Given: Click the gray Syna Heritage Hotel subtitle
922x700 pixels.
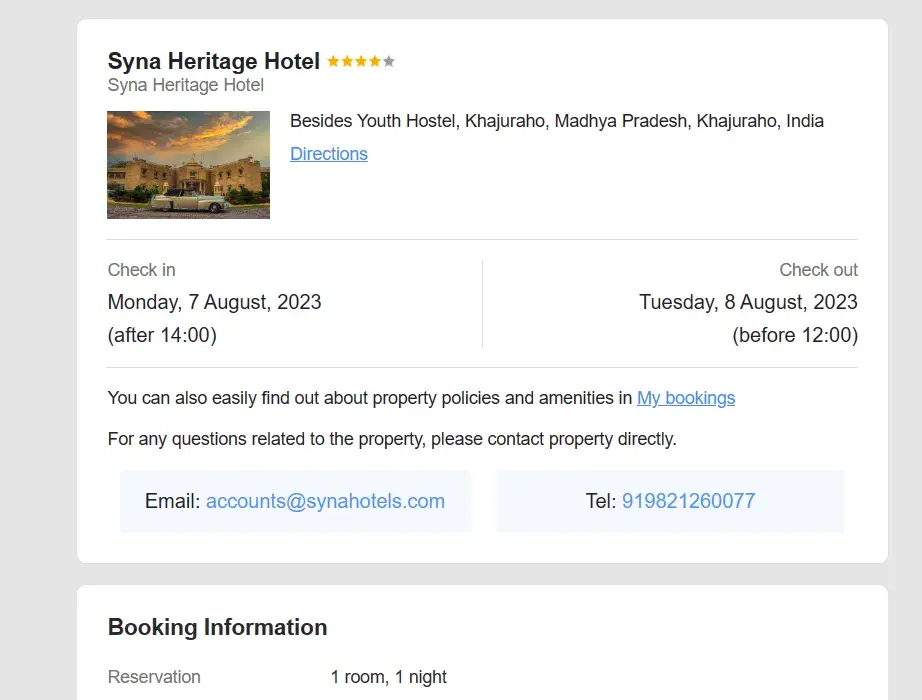Looking at the screenshot, I should 185,86.
